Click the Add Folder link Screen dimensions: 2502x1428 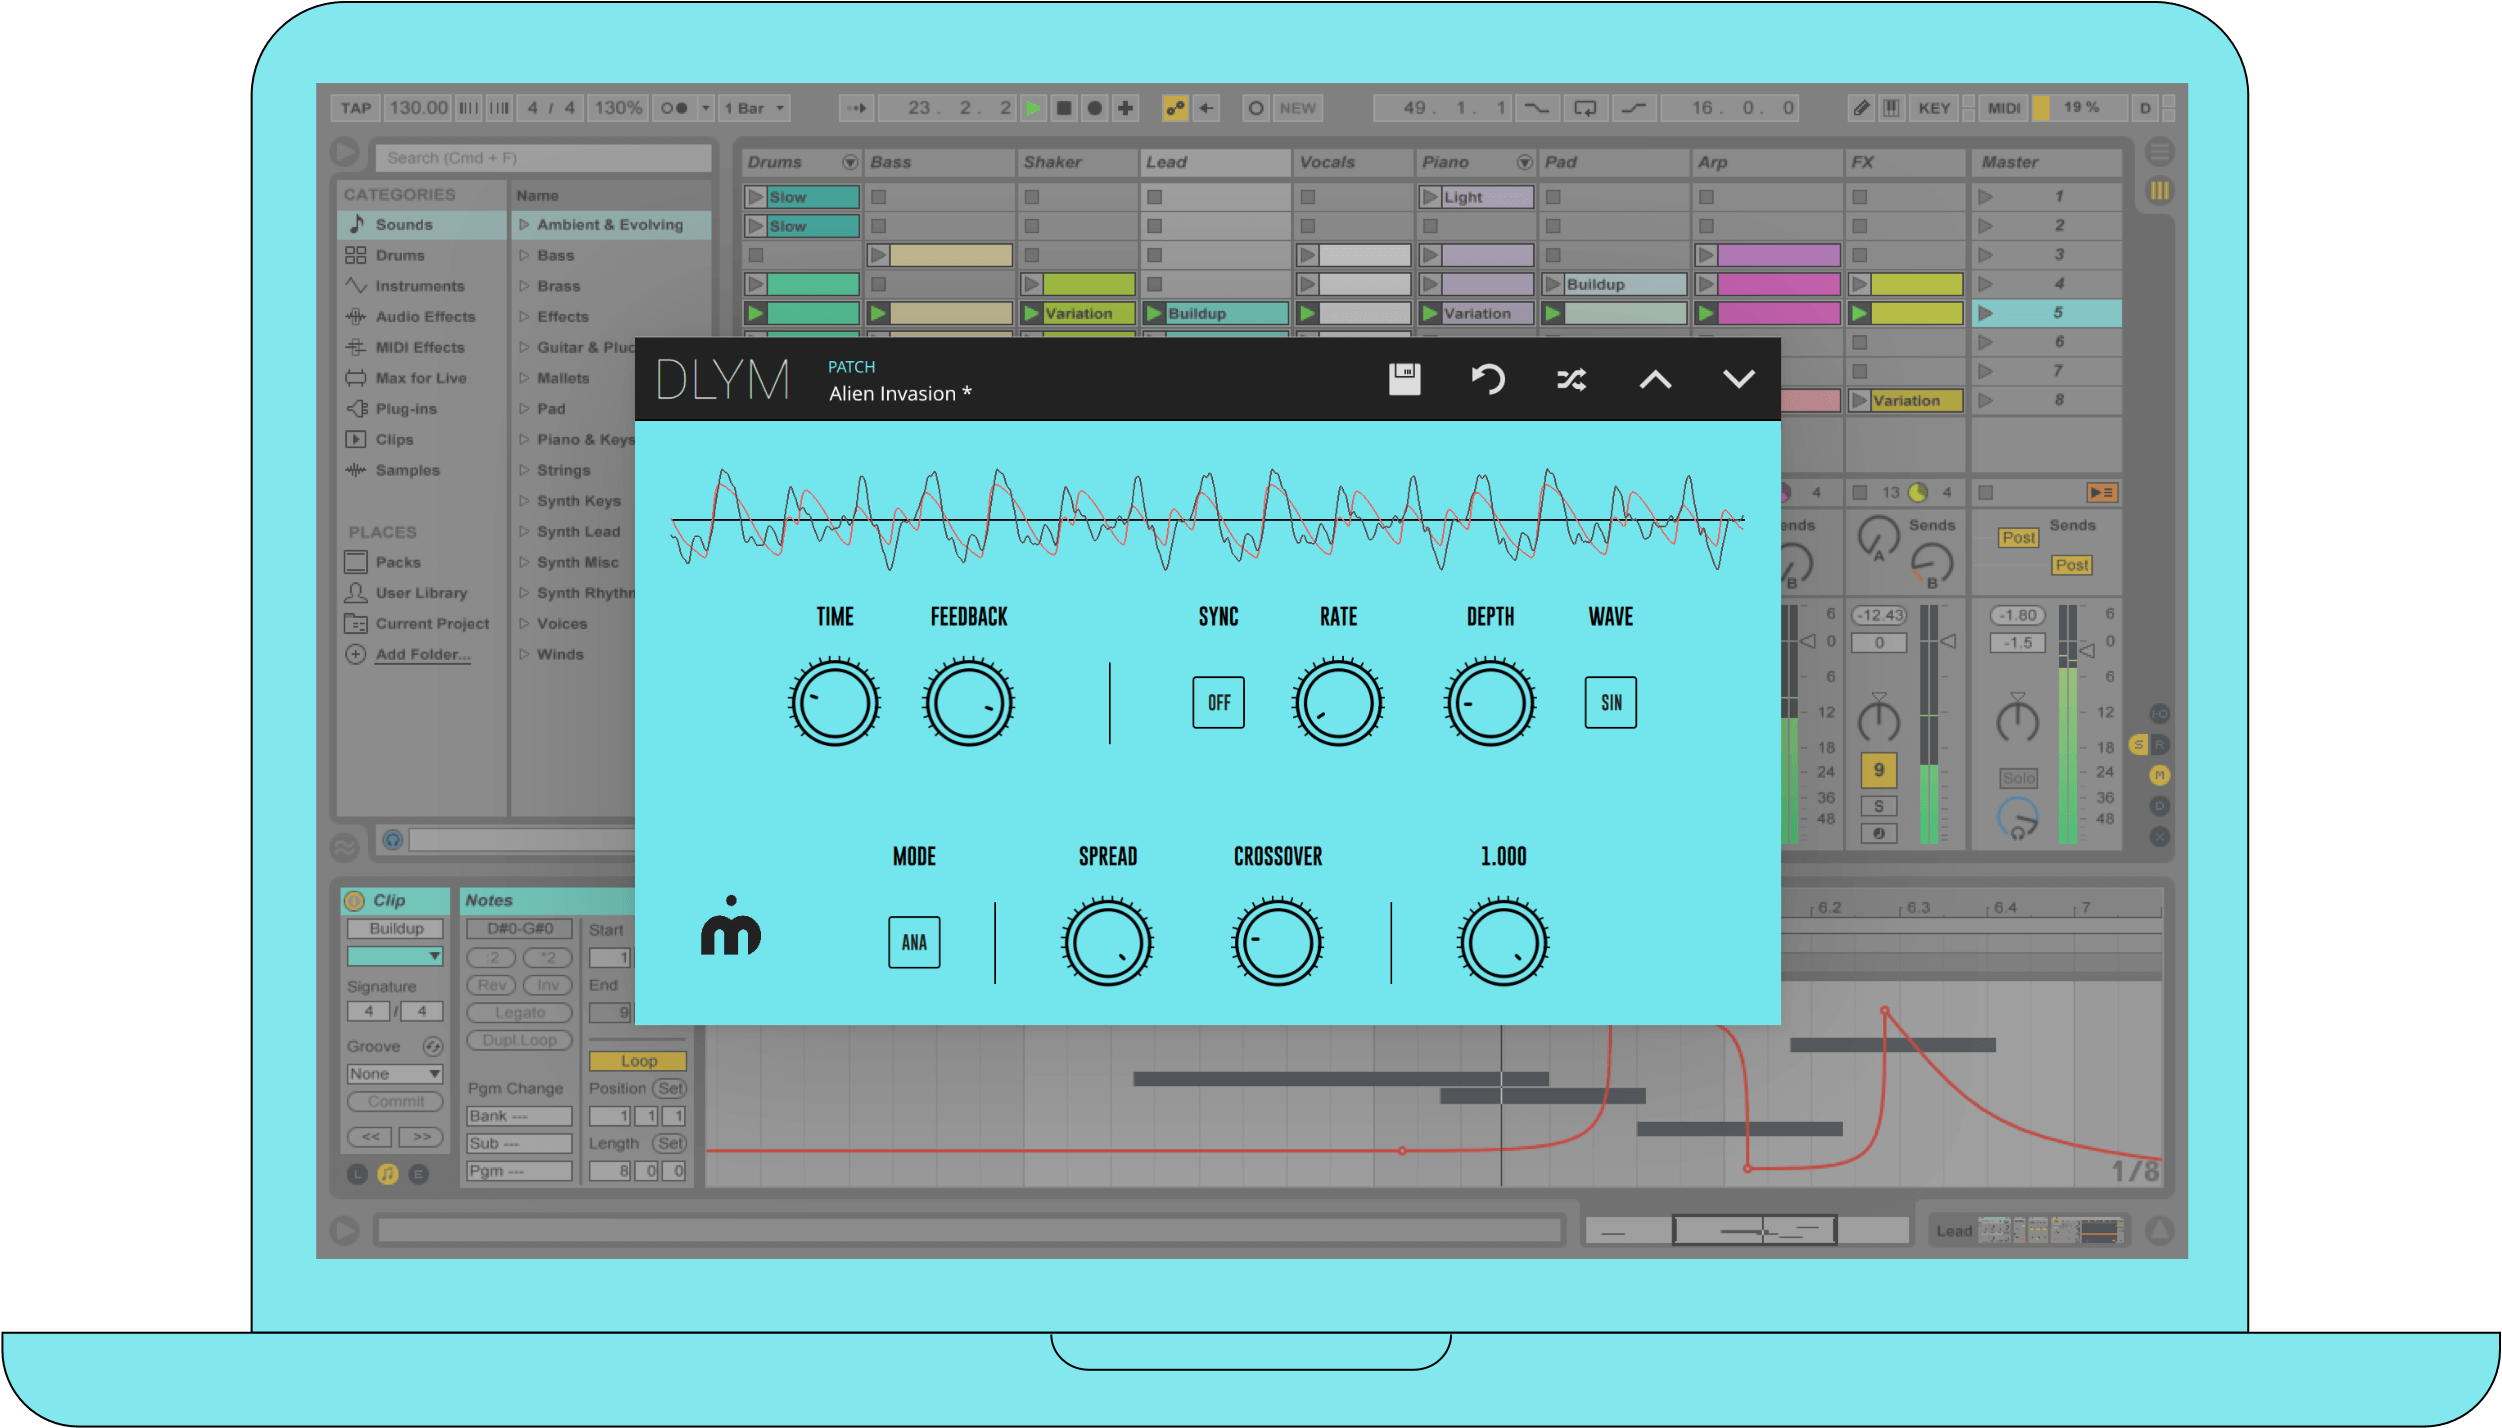[x=423, y=655]
